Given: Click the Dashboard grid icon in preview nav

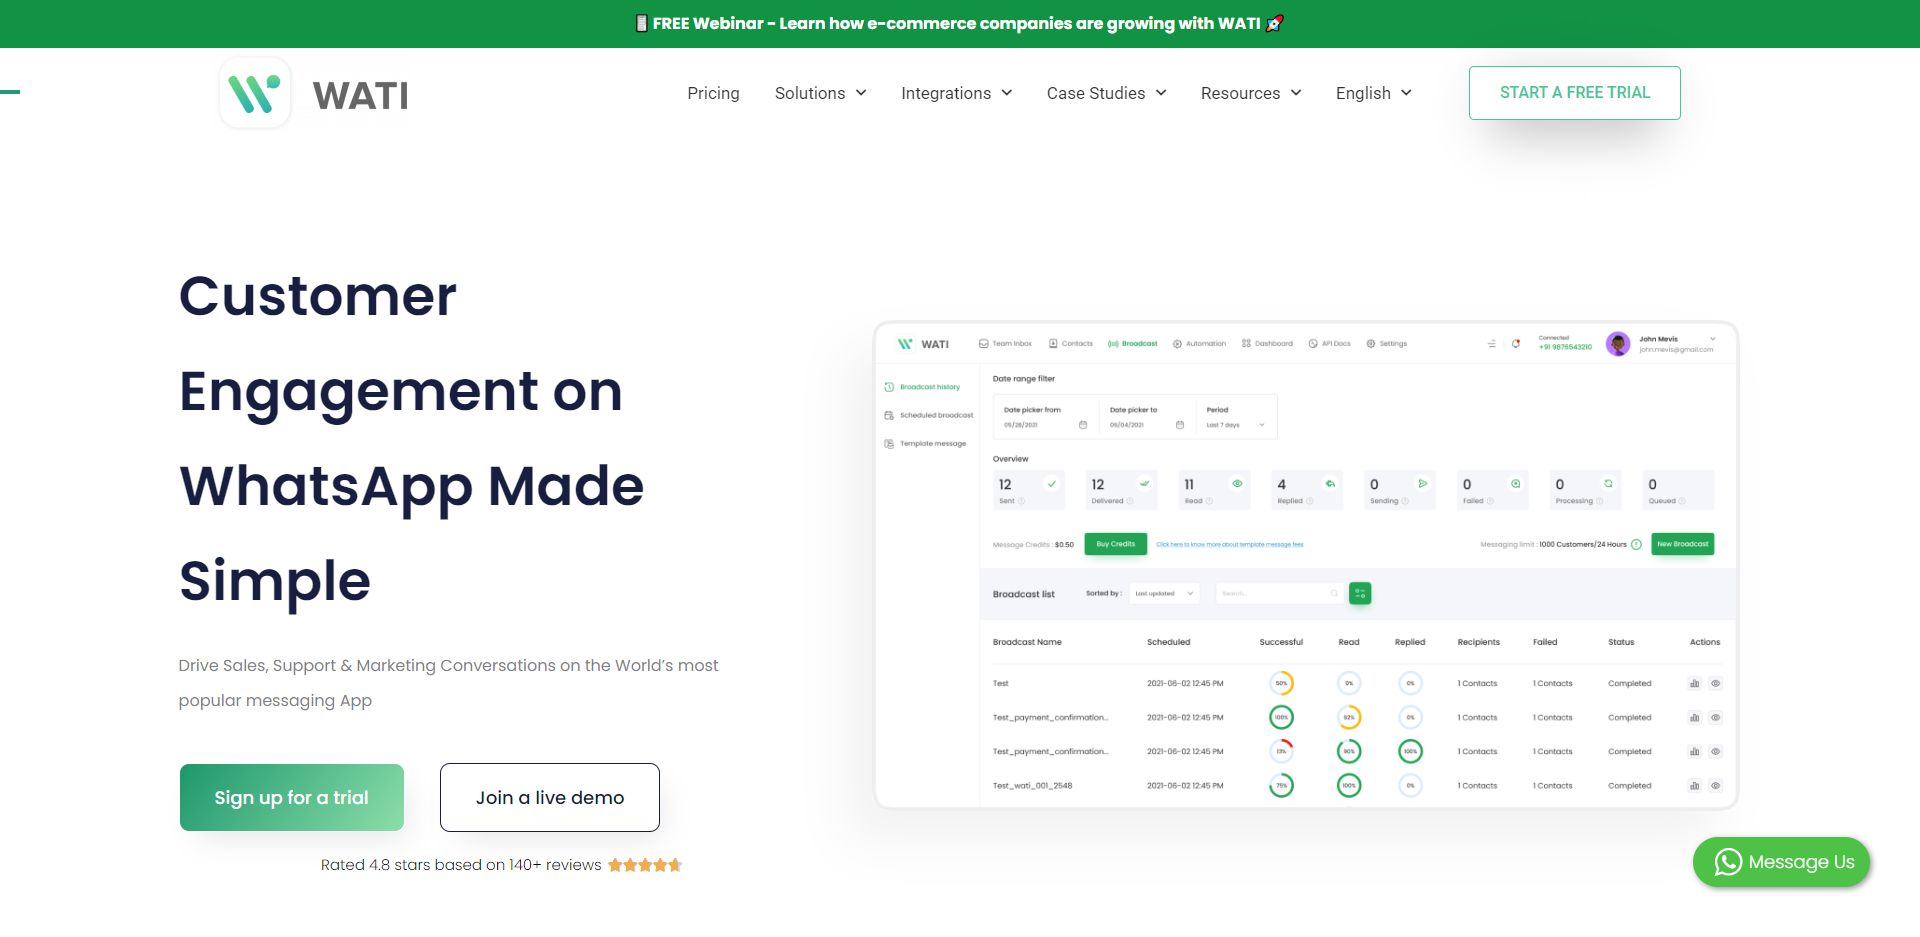Looking at the screenshot, I should pos(1246,343).
